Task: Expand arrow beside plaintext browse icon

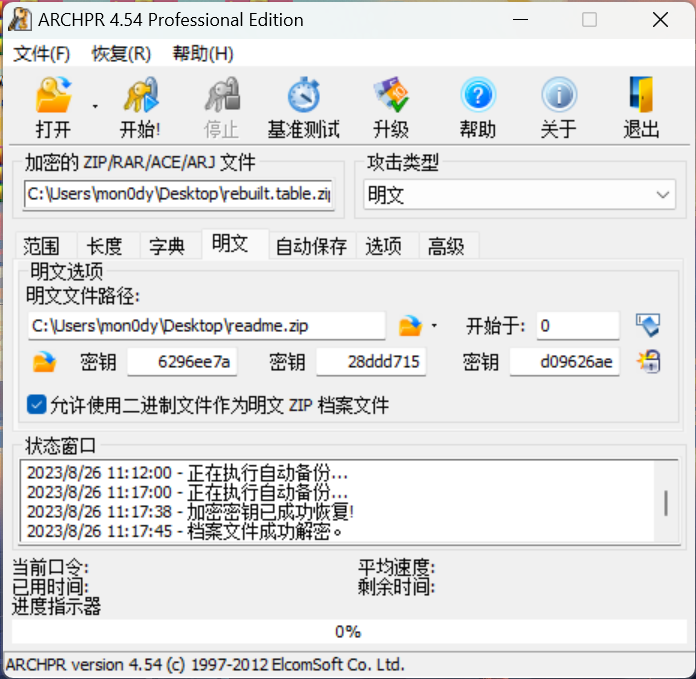Action: click(x=434, y=326)
